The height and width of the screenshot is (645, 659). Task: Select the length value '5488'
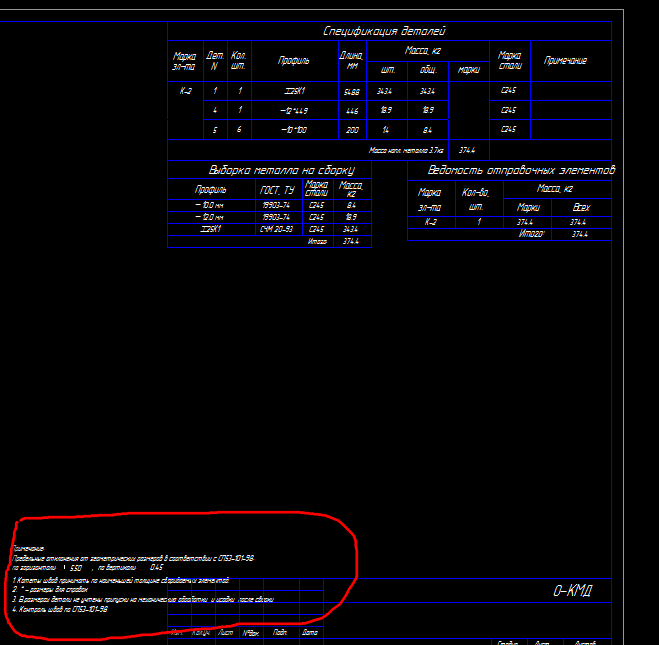click(x=352, y=92)
